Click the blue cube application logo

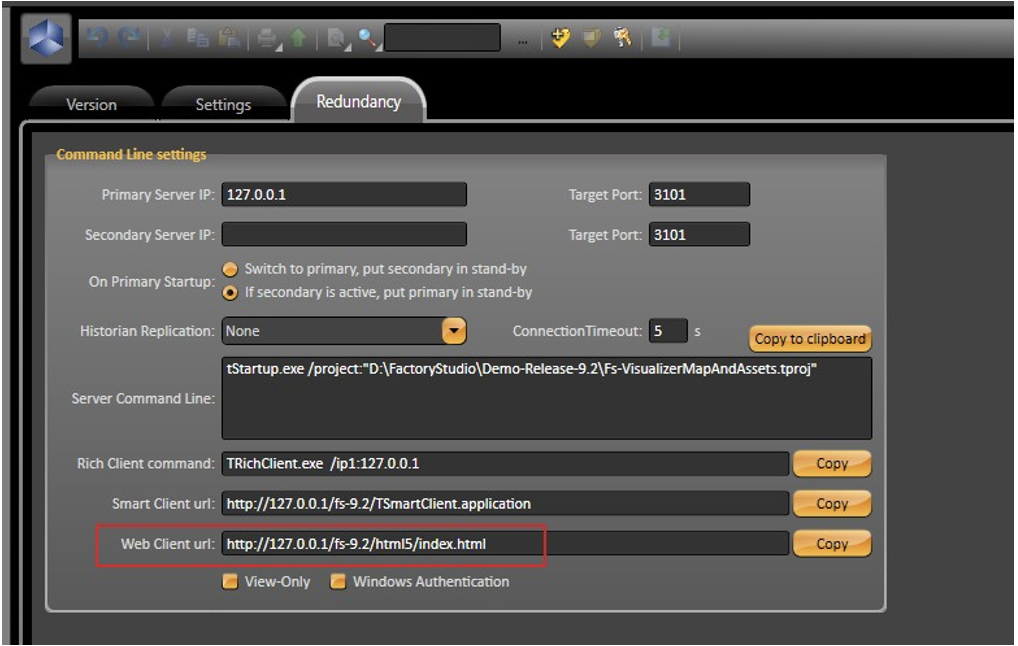click(46, 38)
